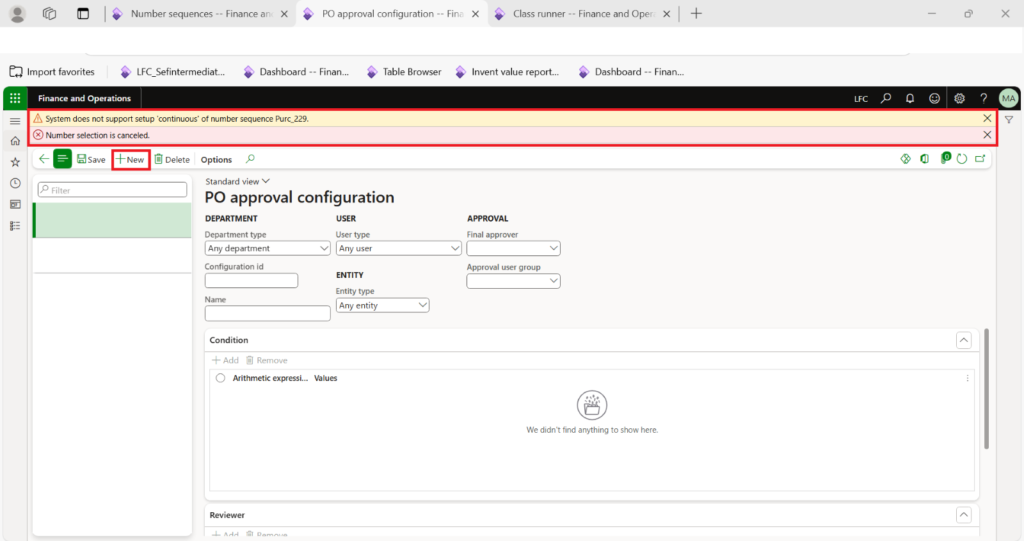
Task: Click Add in Condition section
Action: [225, 360]
